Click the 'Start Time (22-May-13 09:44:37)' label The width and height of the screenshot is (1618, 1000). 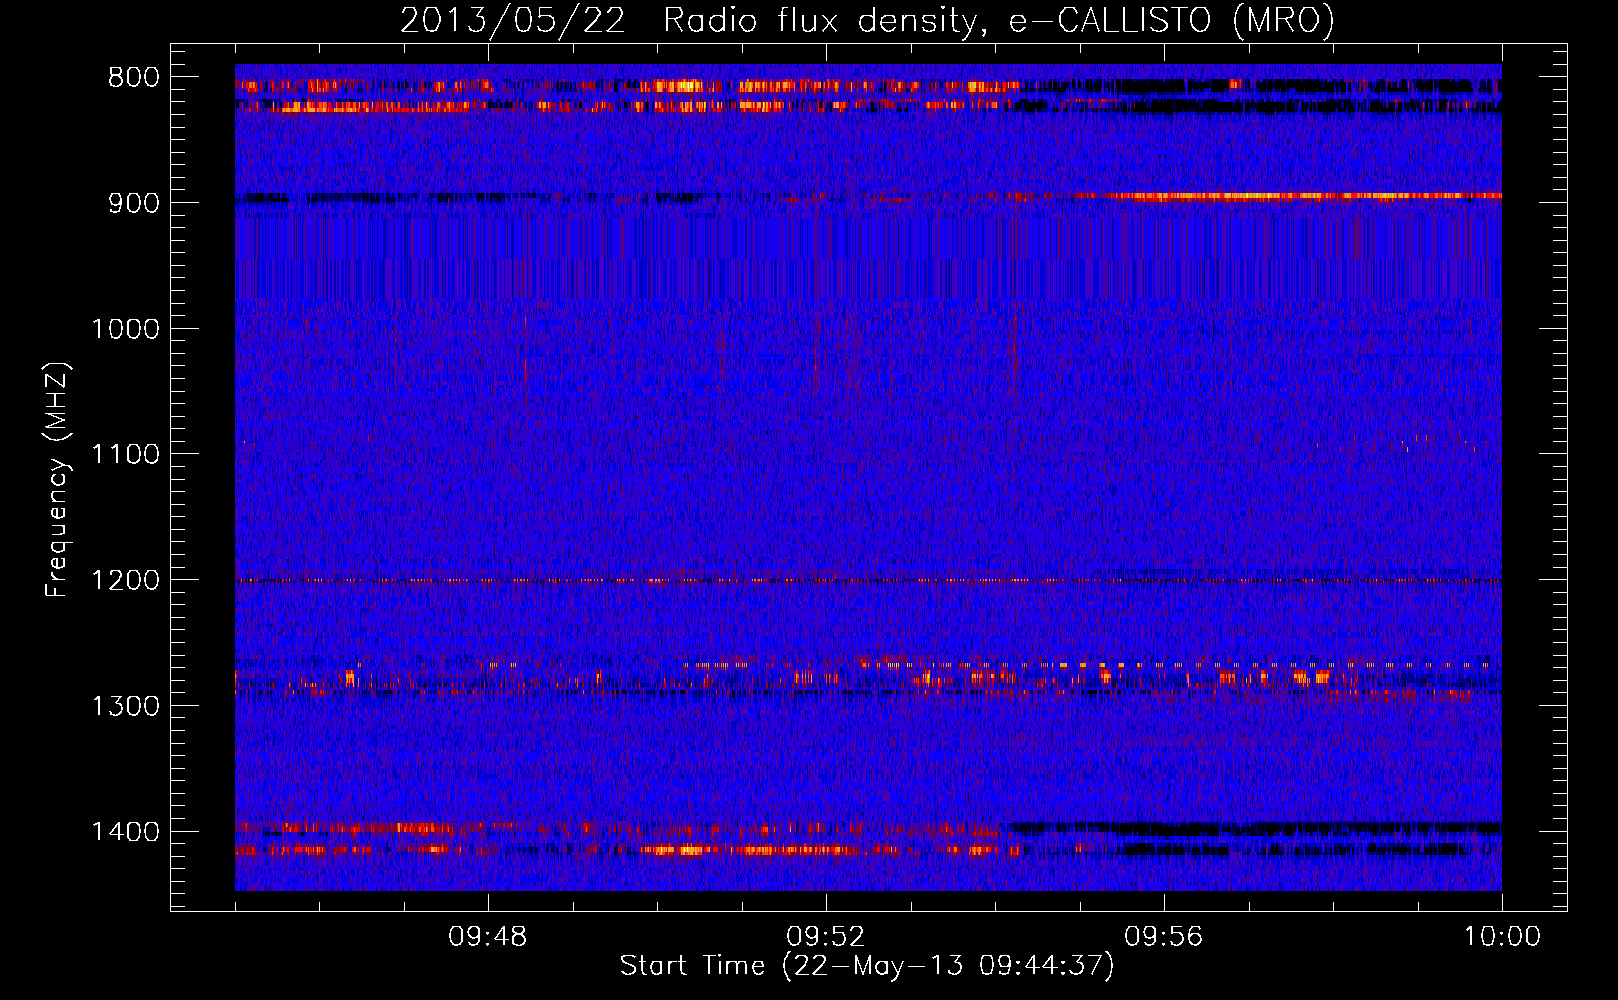(x=867, y=966)
